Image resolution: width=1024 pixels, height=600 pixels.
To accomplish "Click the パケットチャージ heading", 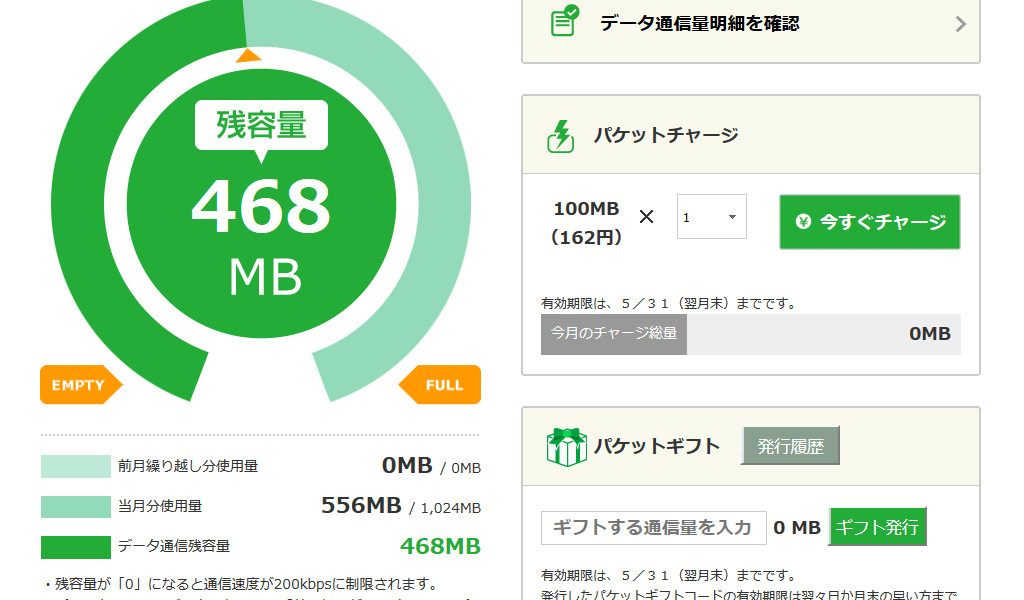I will (x=666, y=135).
